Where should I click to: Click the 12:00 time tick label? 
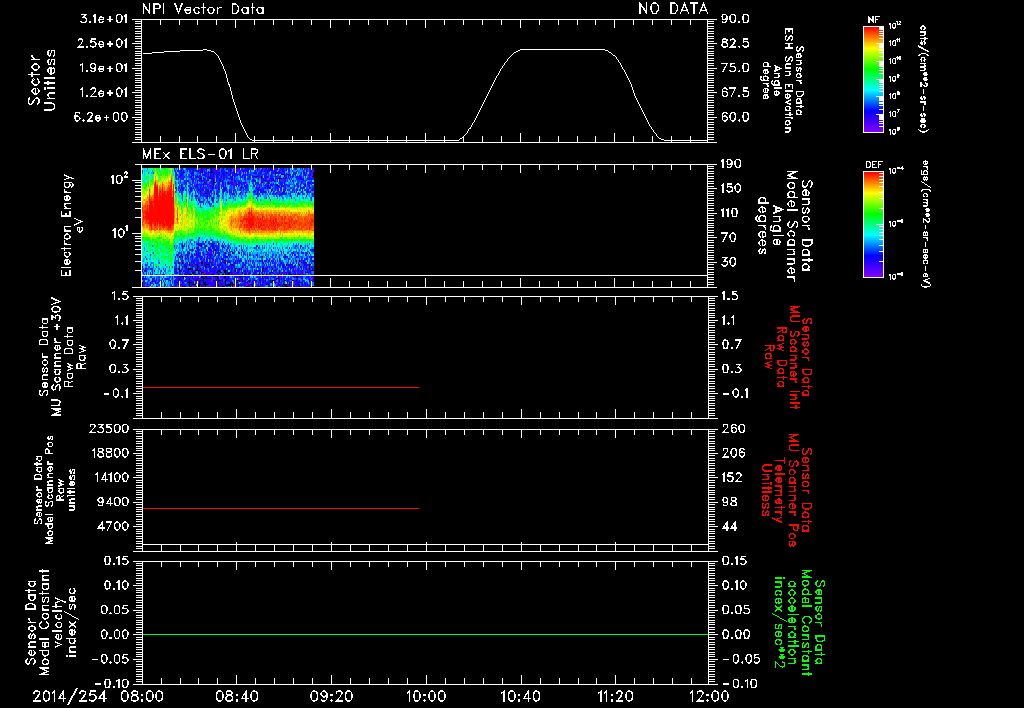pyautogui.click(x=709, y=696)
